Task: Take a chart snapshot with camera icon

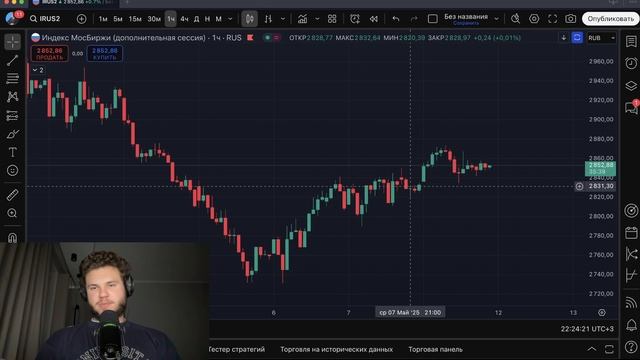Action: coord(571,19)
